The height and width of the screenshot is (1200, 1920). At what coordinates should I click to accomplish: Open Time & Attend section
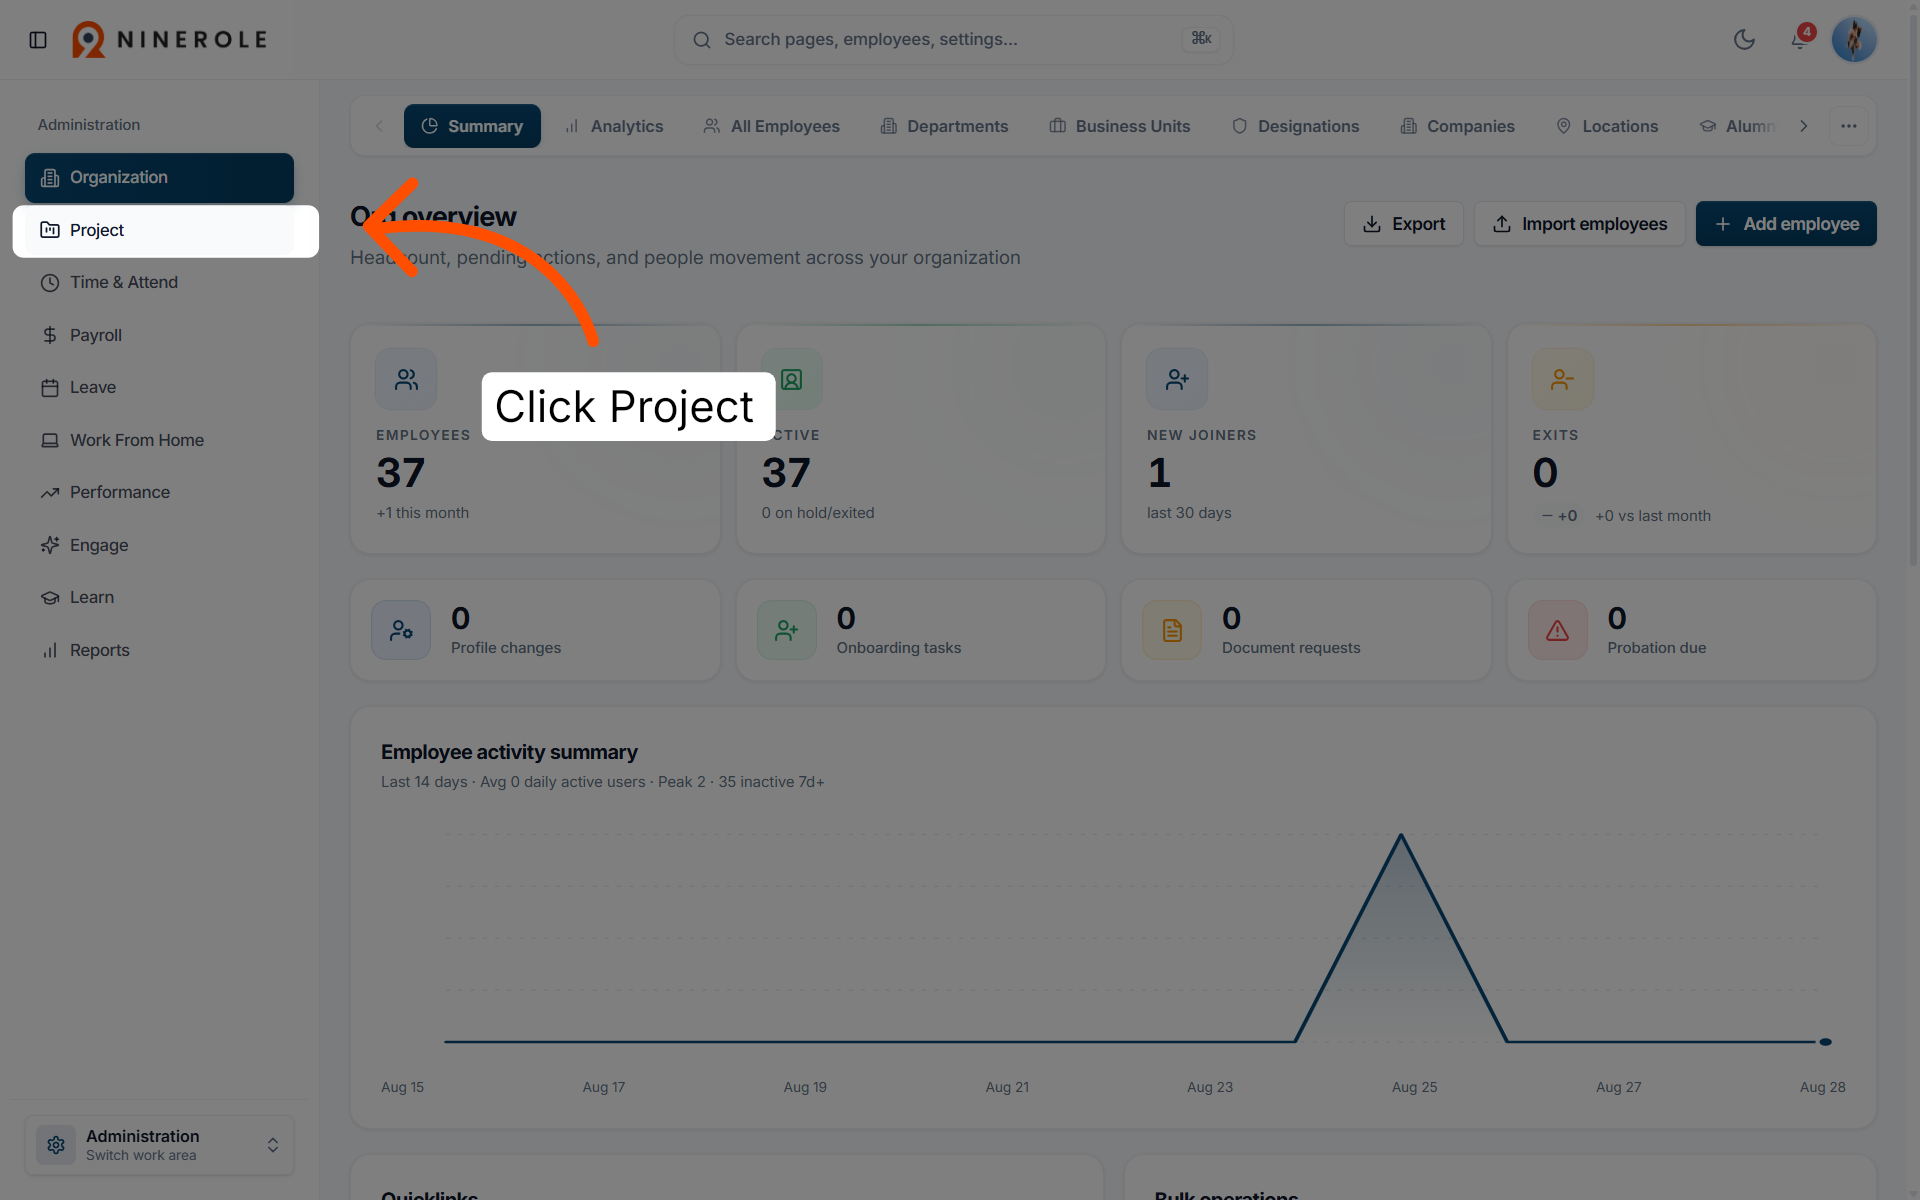(159, 283)
